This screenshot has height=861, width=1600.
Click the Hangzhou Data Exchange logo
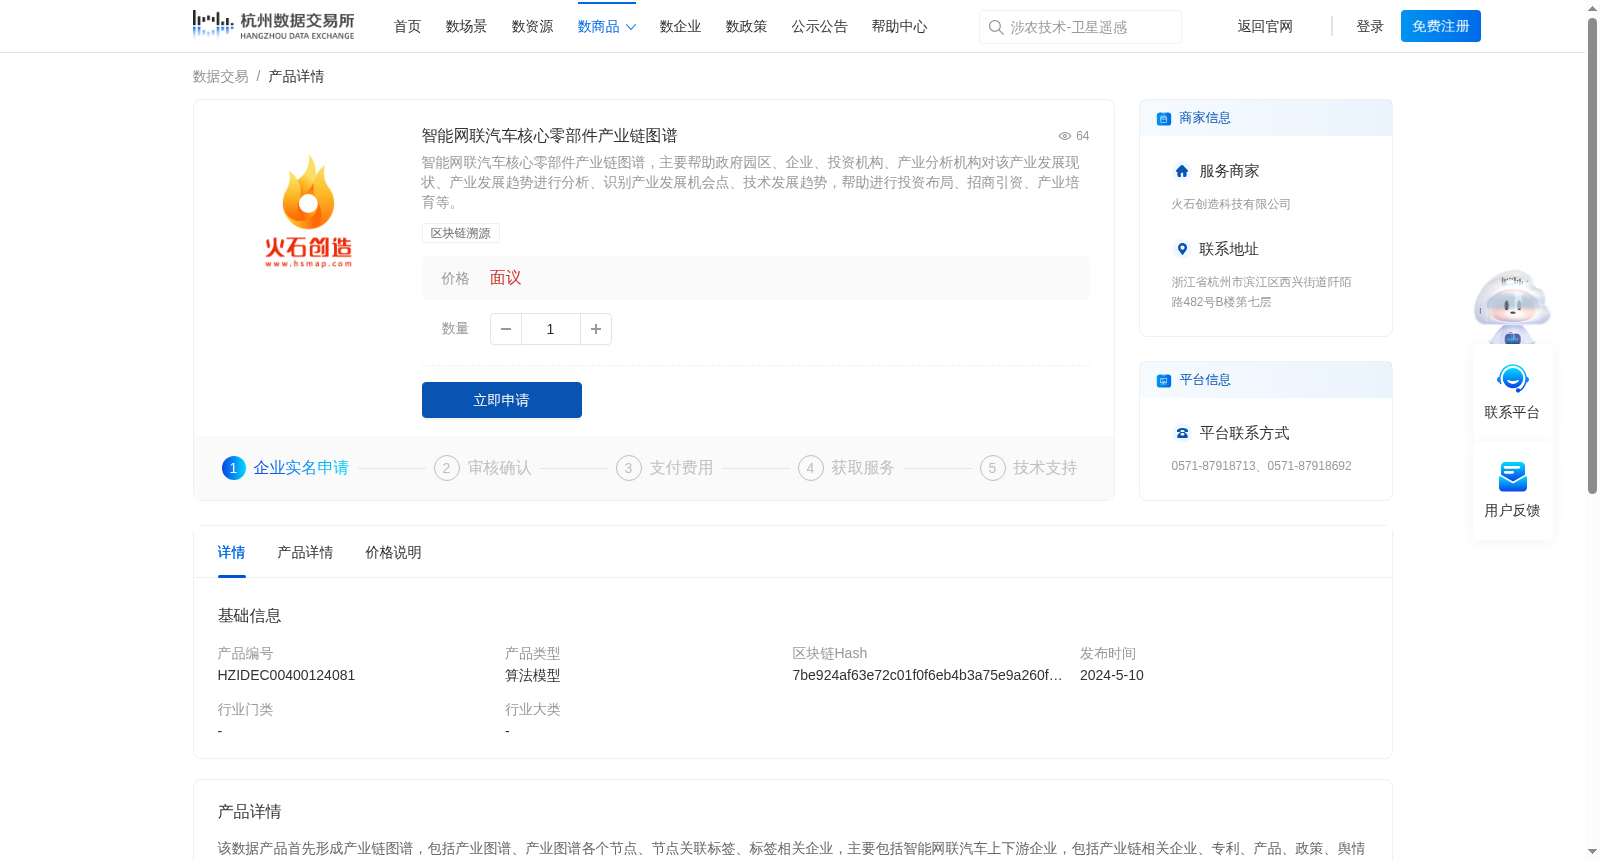[x=274, y=25]
